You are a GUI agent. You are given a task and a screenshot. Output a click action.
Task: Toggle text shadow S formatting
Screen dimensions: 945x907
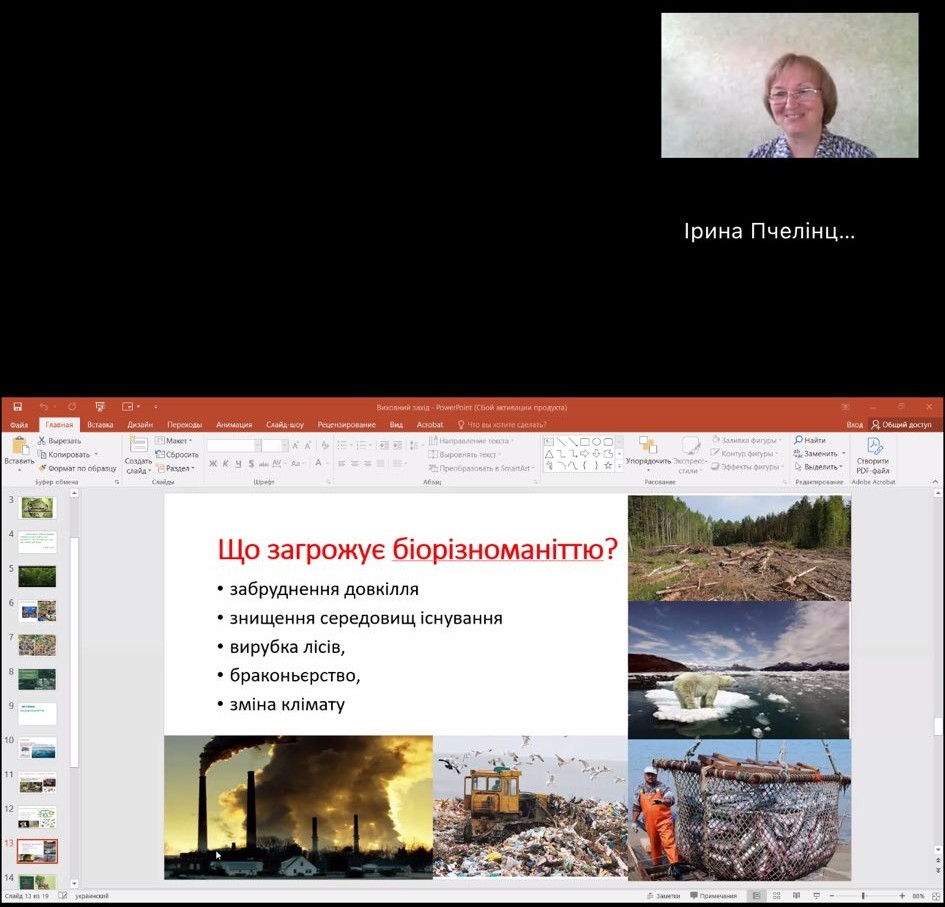[251, 463]
